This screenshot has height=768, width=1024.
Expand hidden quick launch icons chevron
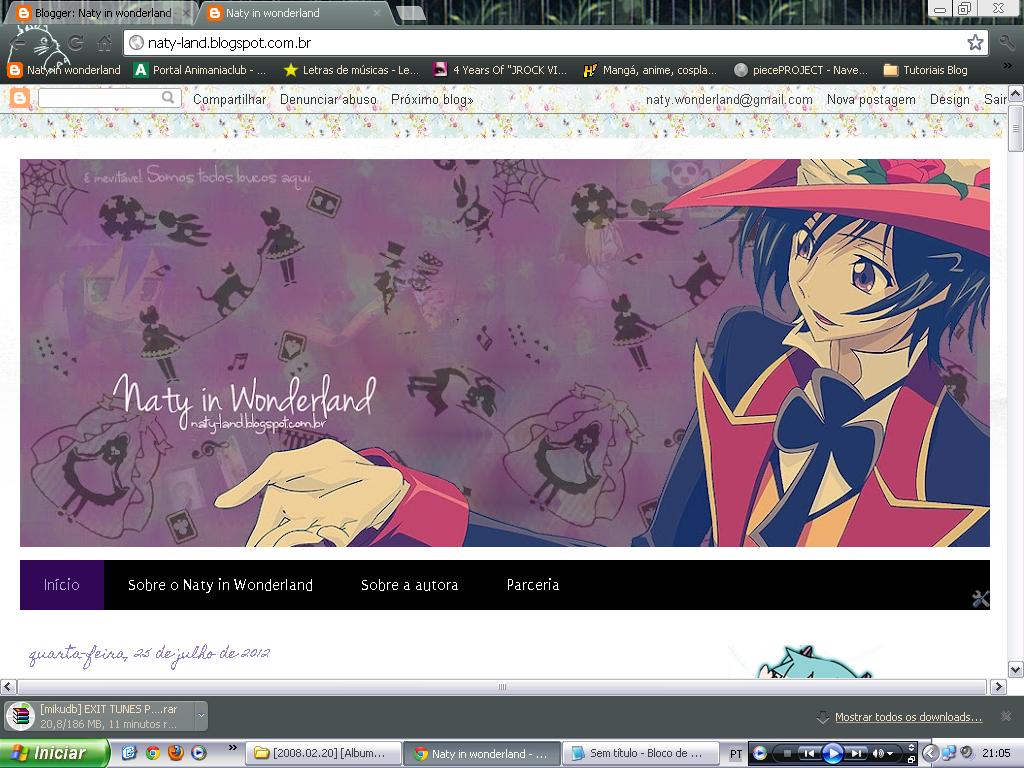tap(232, 748)
